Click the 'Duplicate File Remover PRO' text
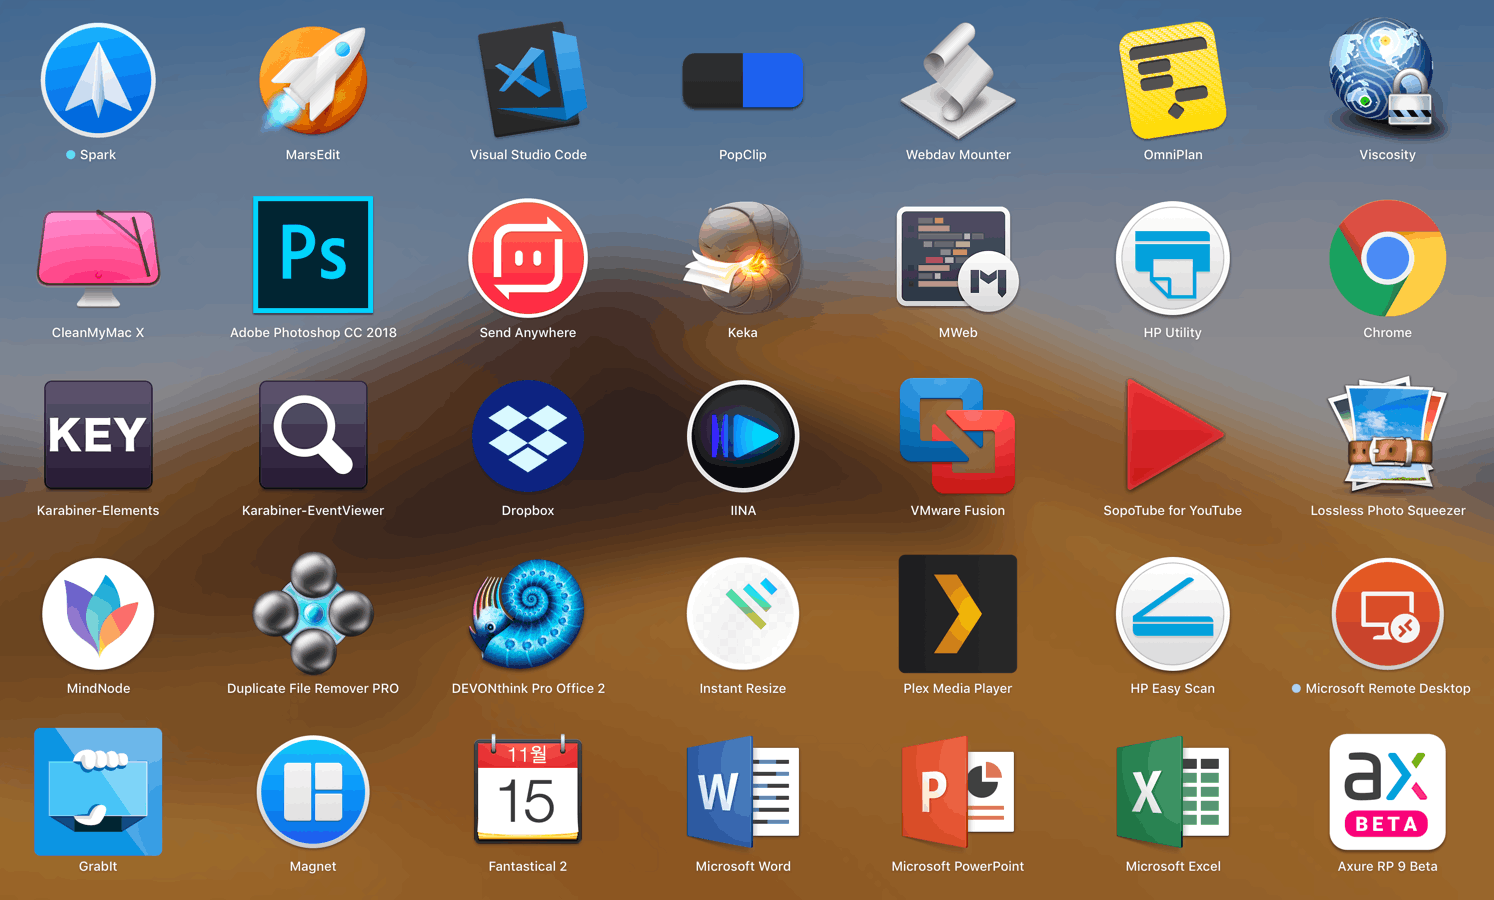Screen dimensions: 1494x900 click(x=313, y=689)
